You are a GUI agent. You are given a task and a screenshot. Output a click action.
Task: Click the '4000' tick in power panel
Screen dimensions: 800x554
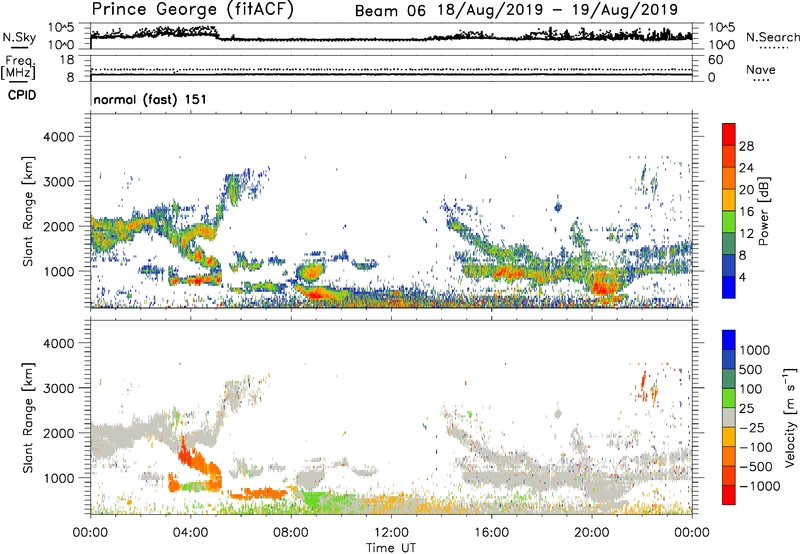coord(58,137)
